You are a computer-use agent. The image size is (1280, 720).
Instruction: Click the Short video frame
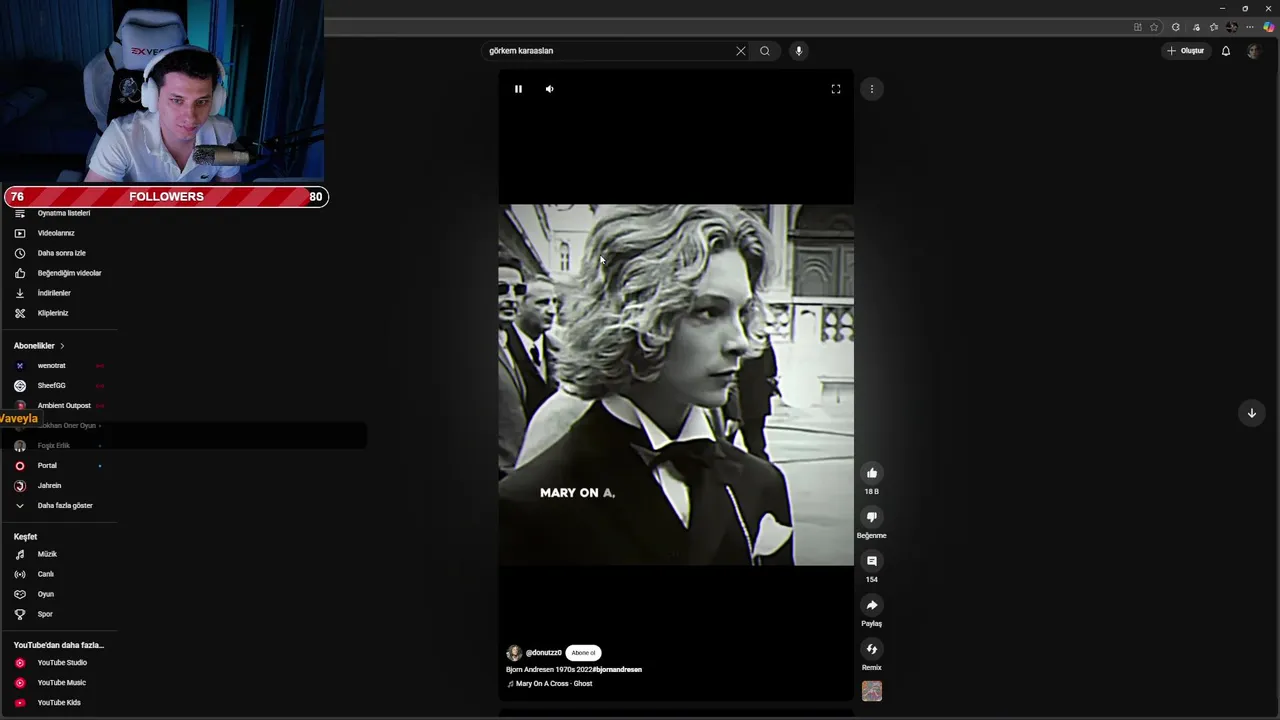pos(676,385)
